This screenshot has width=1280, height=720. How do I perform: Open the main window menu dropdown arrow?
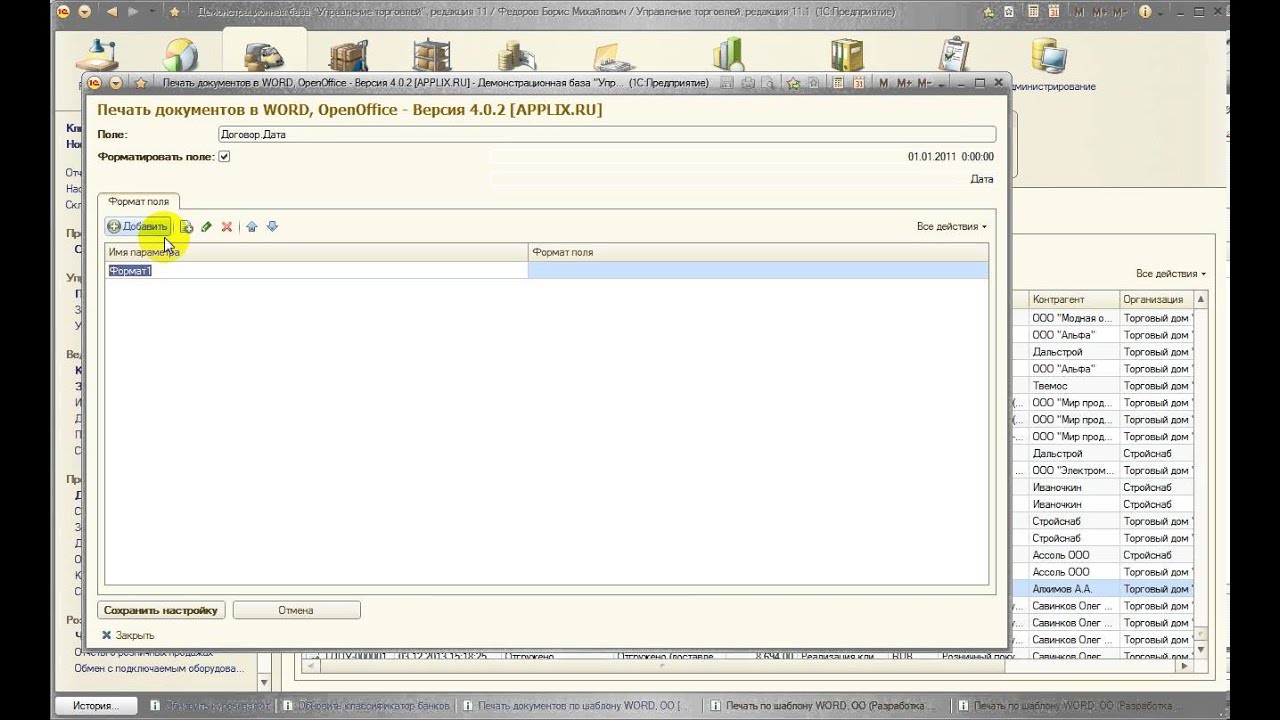[84, 12]
